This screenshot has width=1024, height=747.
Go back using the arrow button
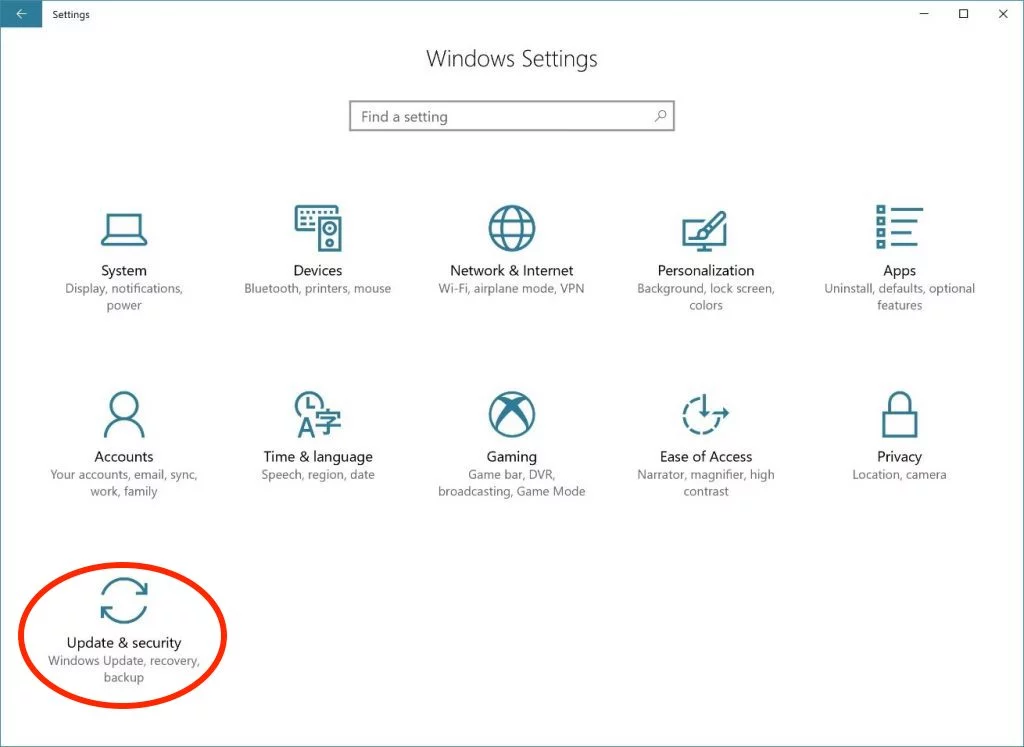click(21, 14)
